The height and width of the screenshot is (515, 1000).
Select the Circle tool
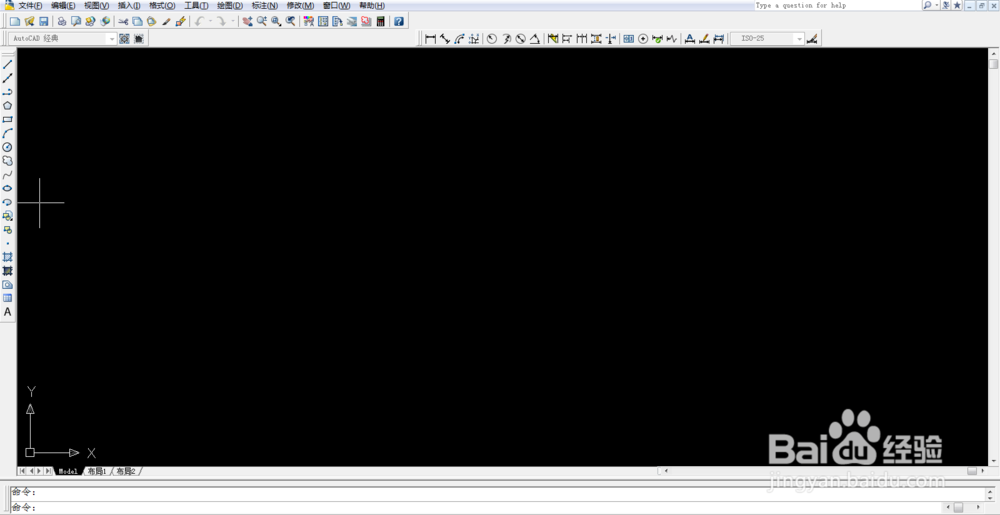pos(8,147)
